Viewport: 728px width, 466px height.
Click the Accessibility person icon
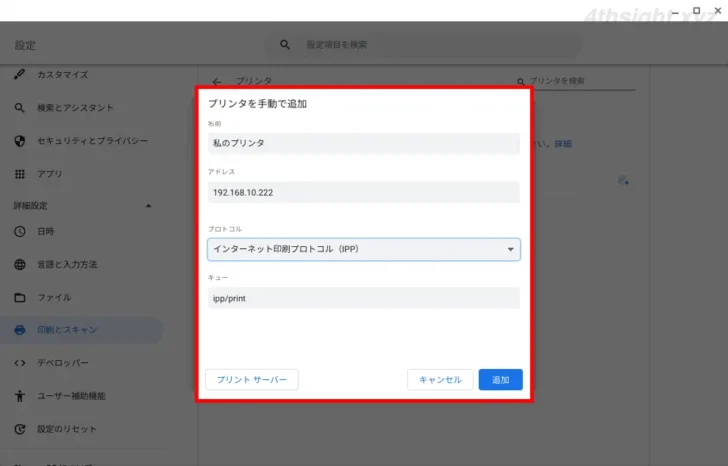[x=20, y=396]
